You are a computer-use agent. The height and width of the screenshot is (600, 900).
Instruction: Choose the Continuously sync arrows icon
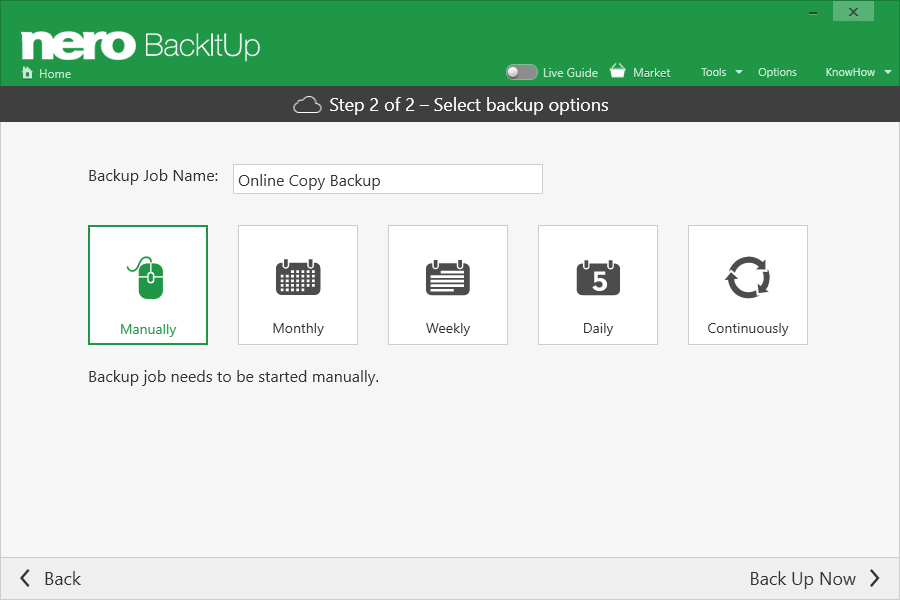tap(747, 277)
